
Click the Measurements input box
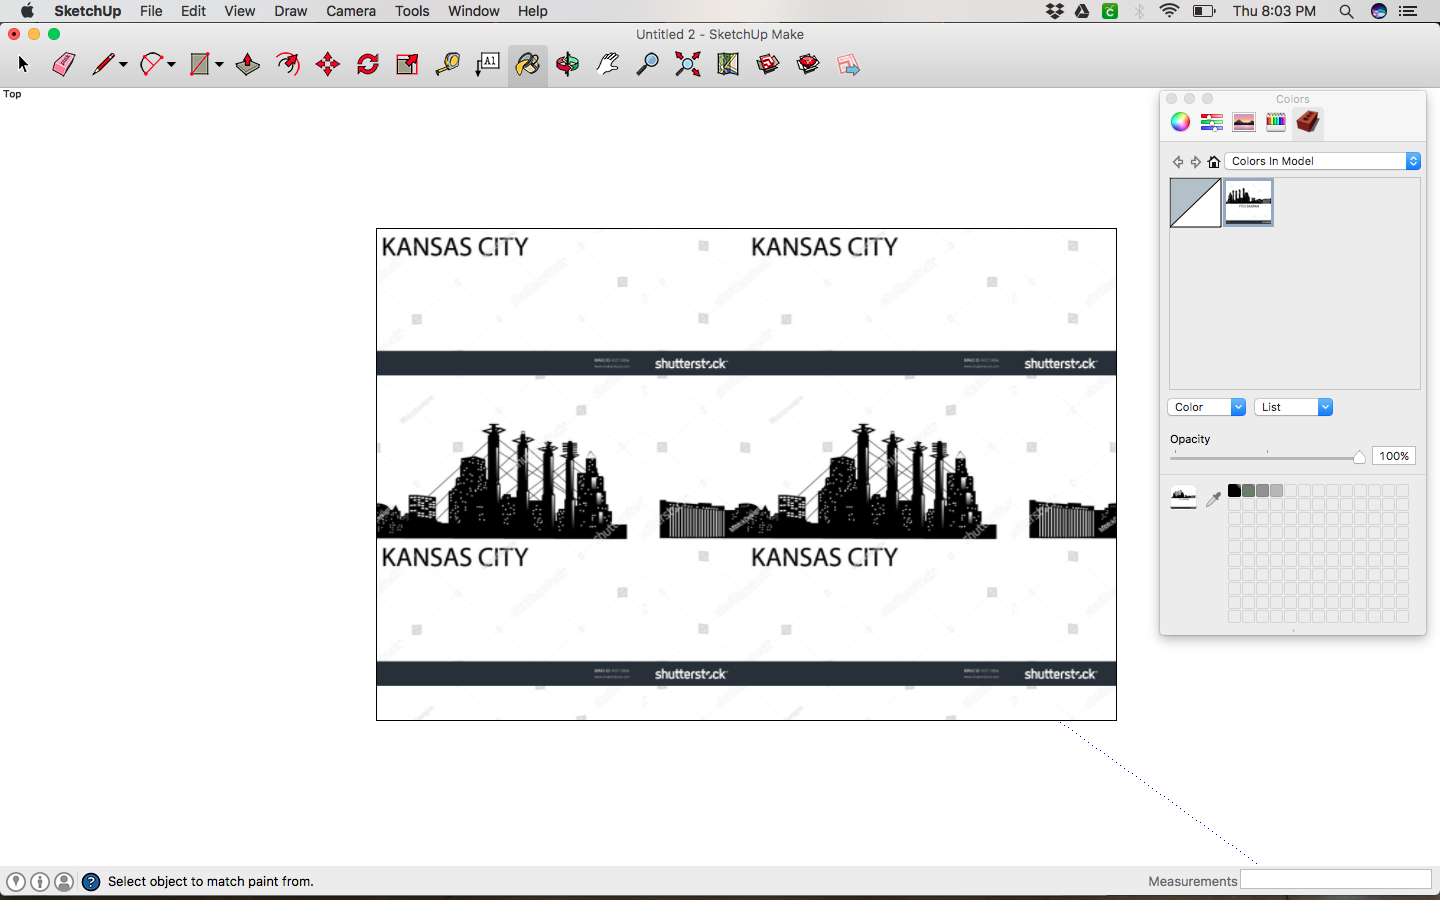[x=1336, y=880]
